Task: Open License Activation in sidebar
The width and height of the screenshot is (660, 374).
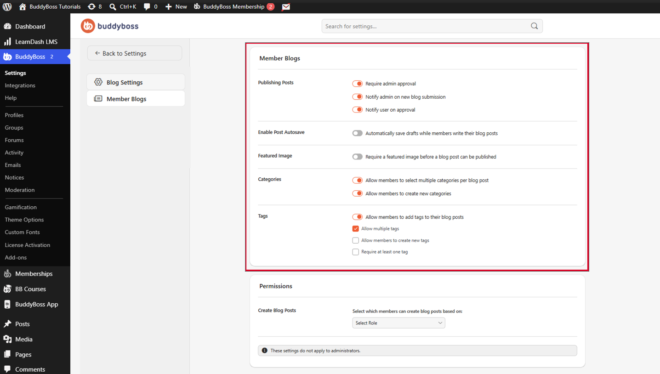Action: click(27, 245)
